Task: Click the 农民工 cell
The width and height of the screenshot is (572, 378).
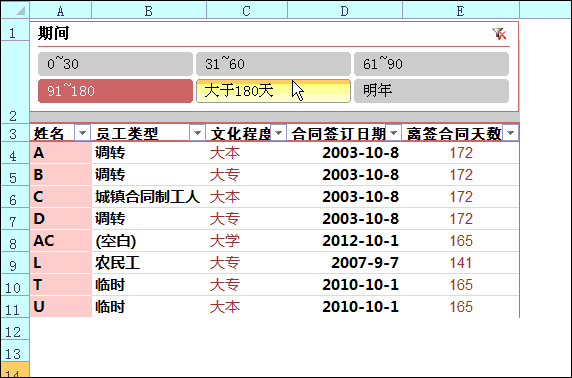Action: click(149, 263)
